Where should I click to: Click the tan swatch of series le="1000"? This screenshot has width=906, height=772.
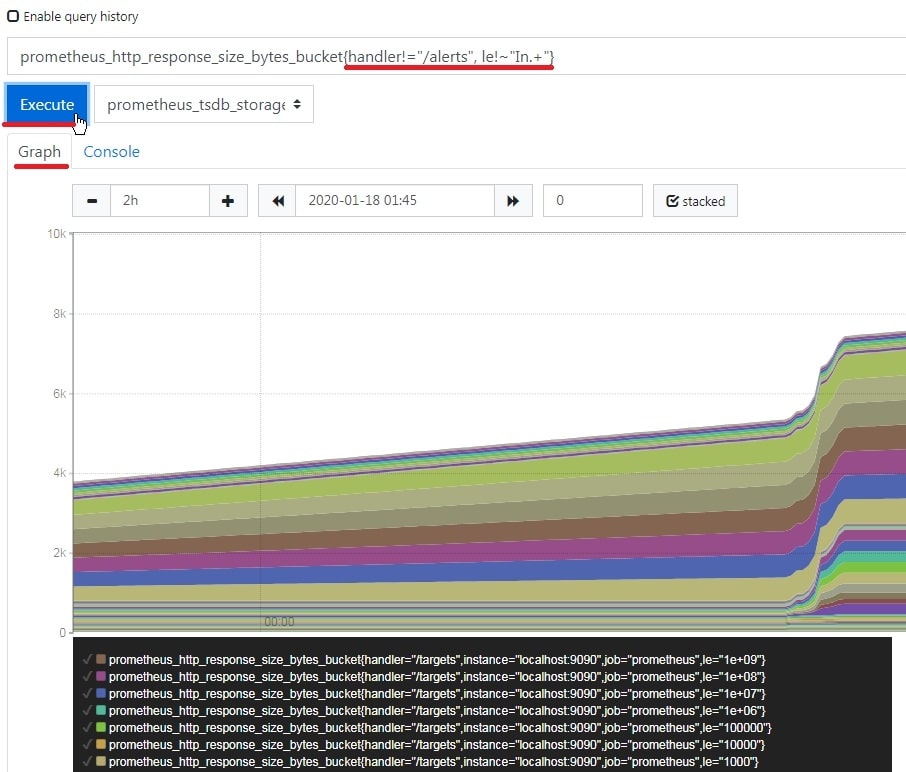coord(101,760)
